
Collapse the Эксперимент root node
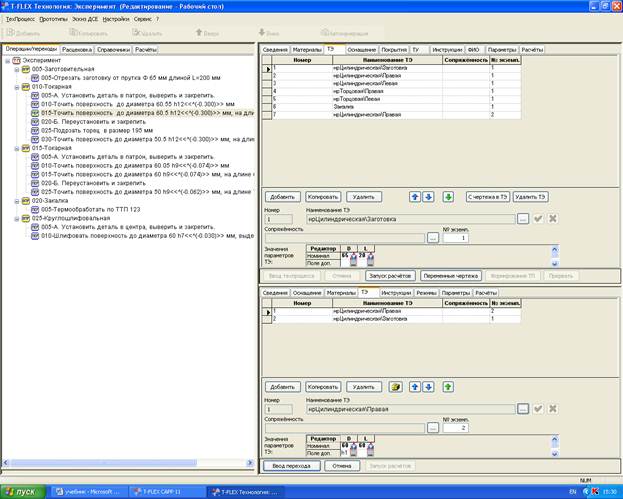point(7,61)
